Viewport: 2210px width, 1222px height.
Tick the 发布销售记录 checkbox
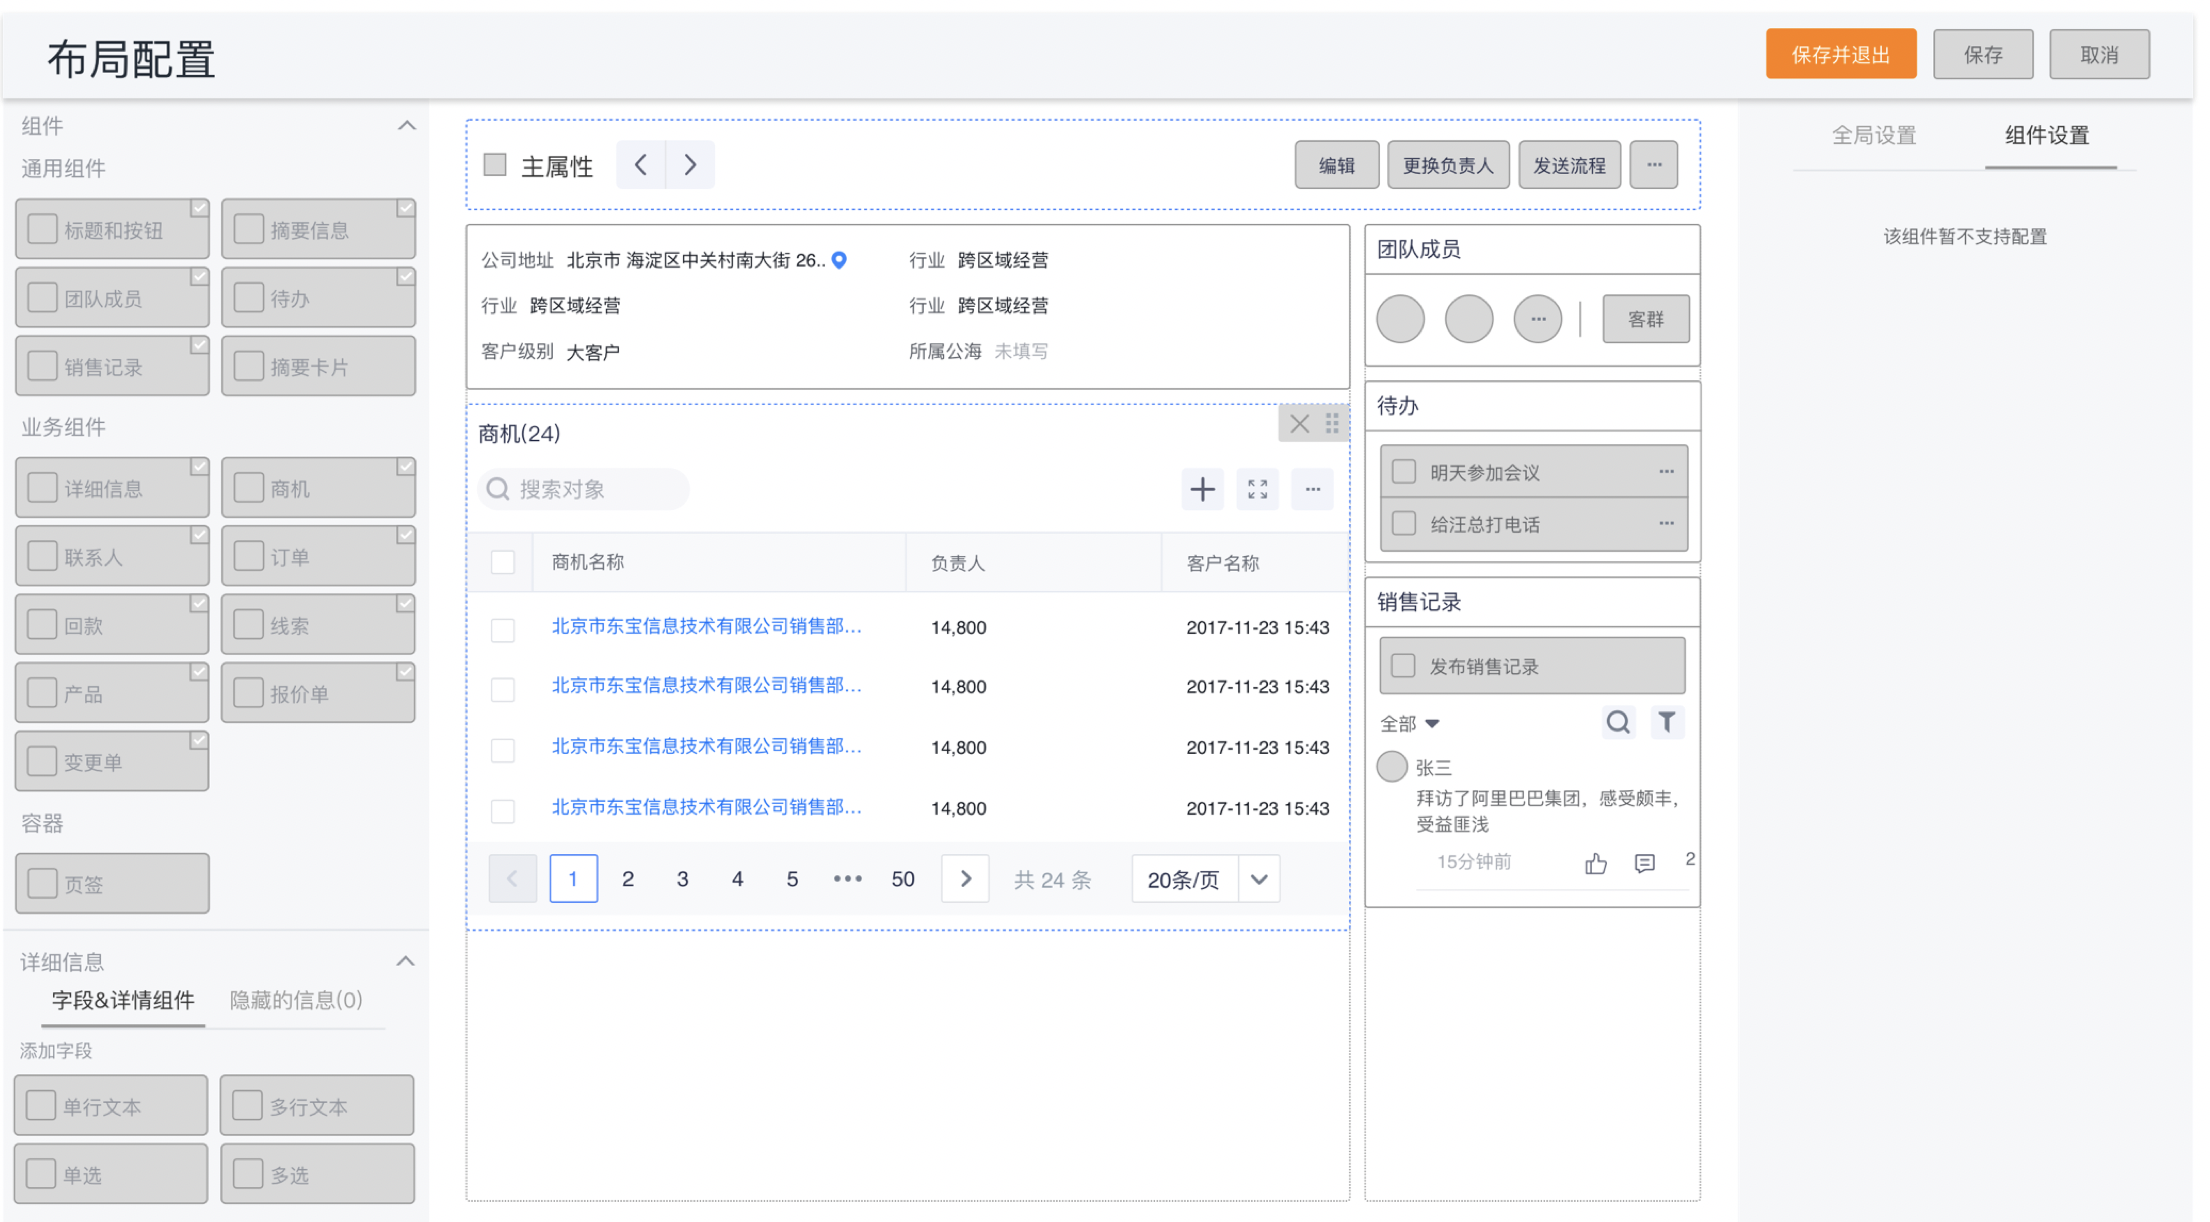1403,666
